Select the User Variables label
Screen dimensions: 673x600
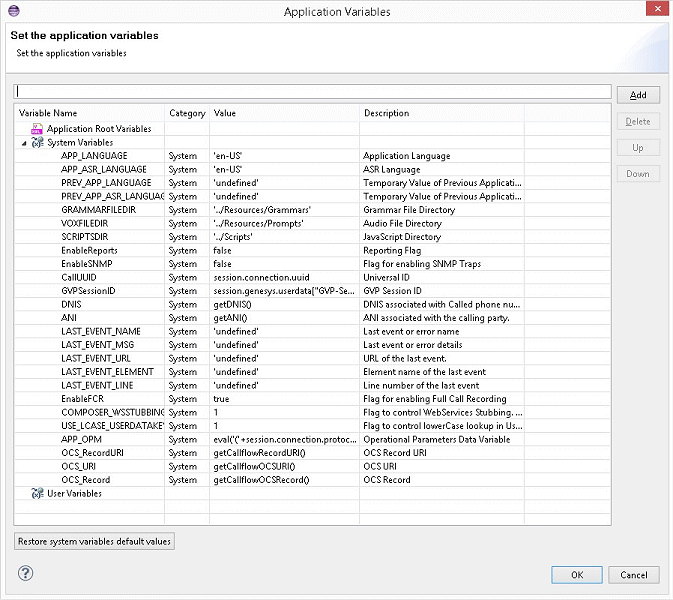click(x=74, y=494)
